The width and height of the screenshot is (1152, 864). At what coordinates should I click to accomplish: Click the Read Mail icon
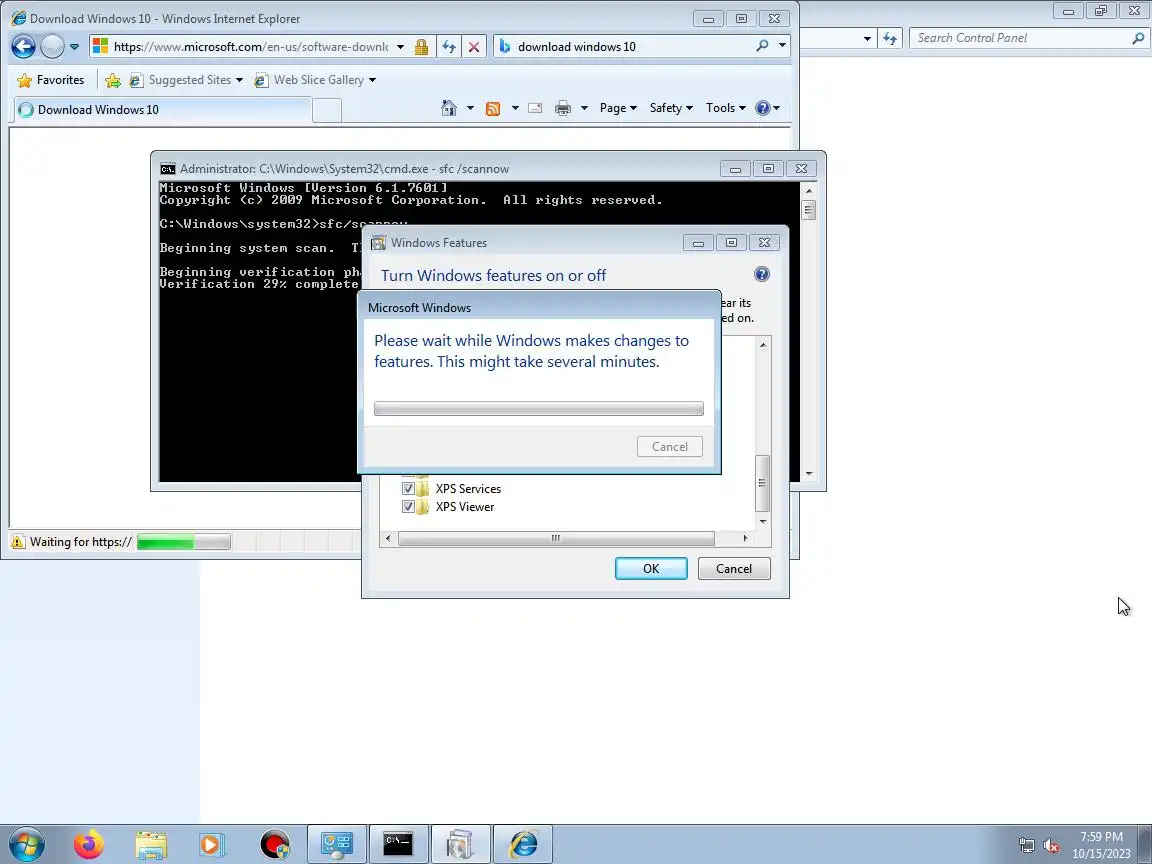pyautogui.click(x=536, y=108)
